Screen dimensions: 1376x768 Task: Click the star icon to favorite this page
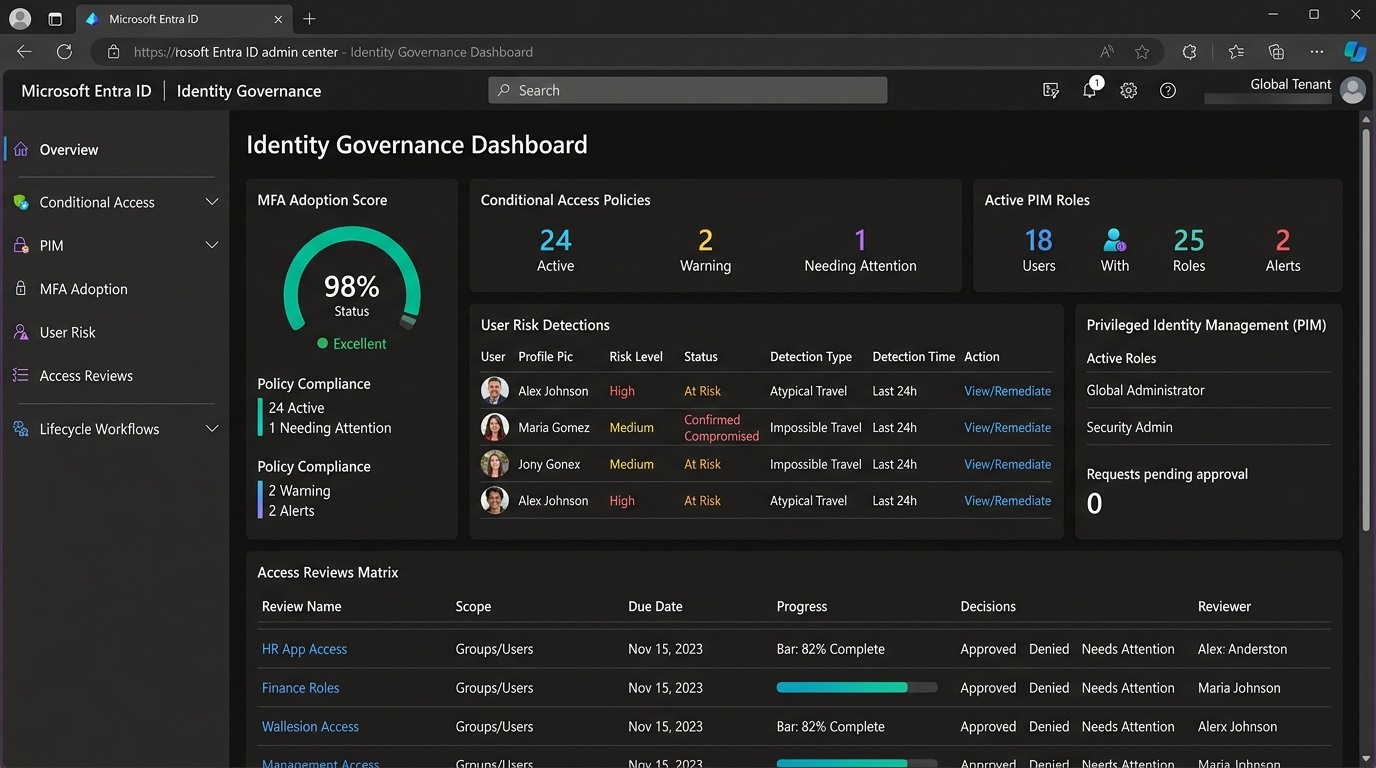[1142, 52]
